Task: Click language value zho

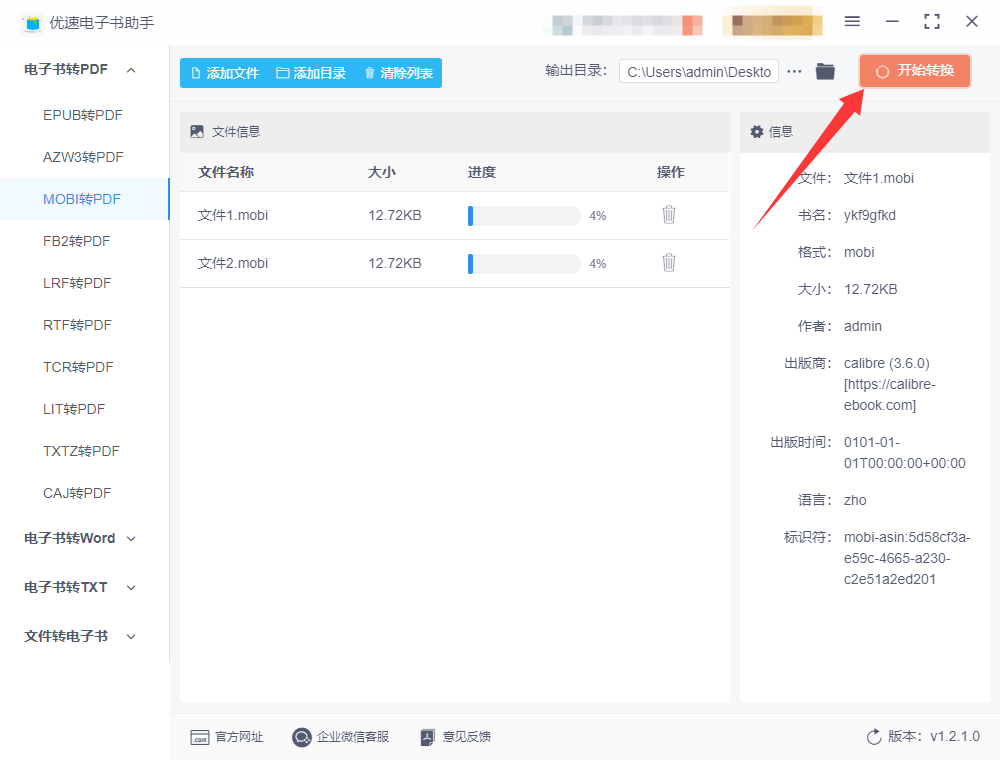Action: point(855,501)
